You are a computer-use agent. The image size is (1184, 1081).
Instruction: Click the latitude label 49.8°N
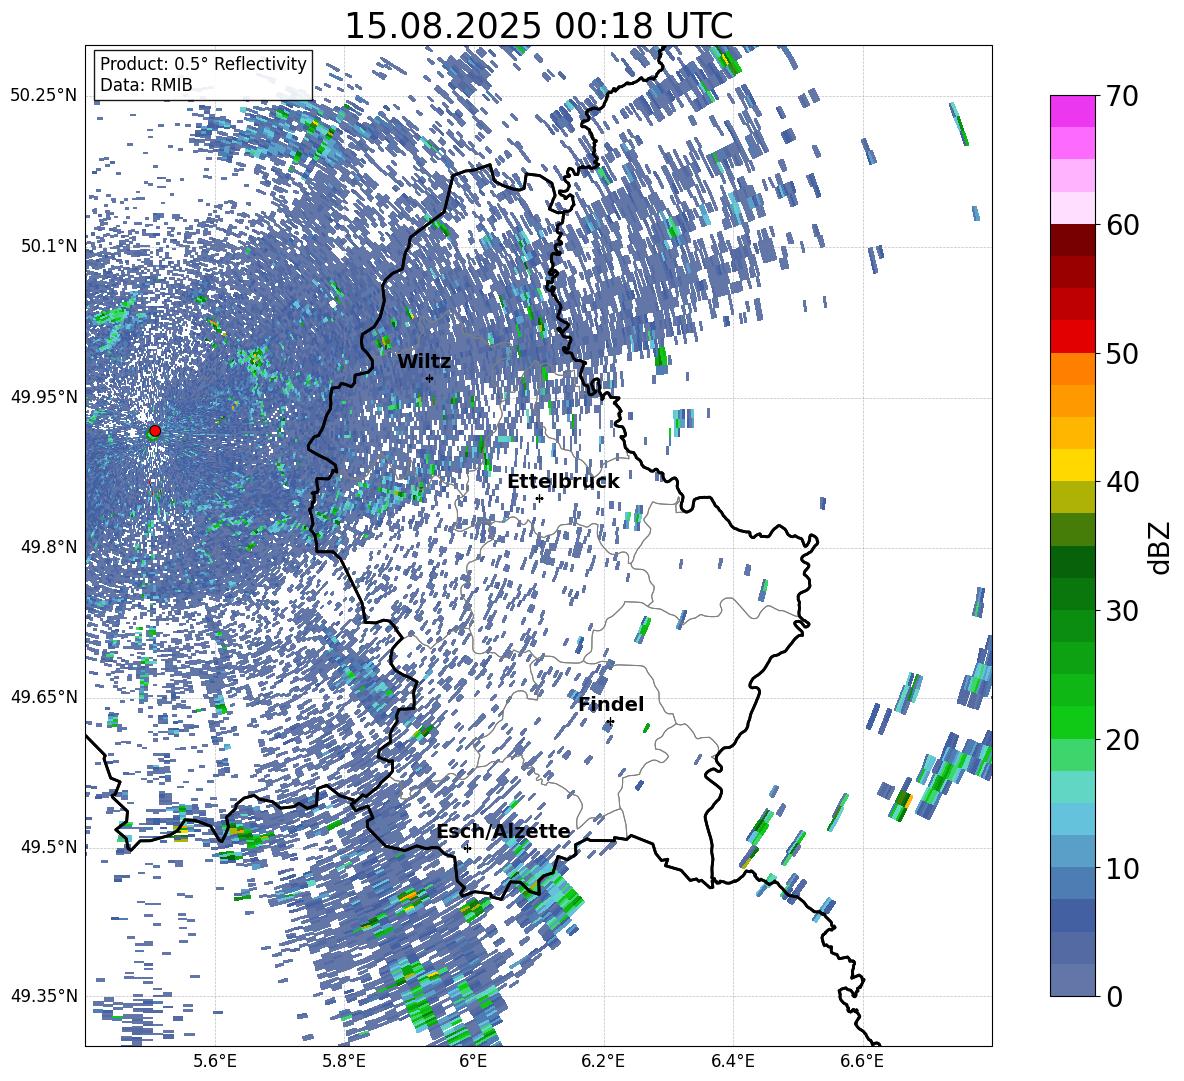point(48,546)
